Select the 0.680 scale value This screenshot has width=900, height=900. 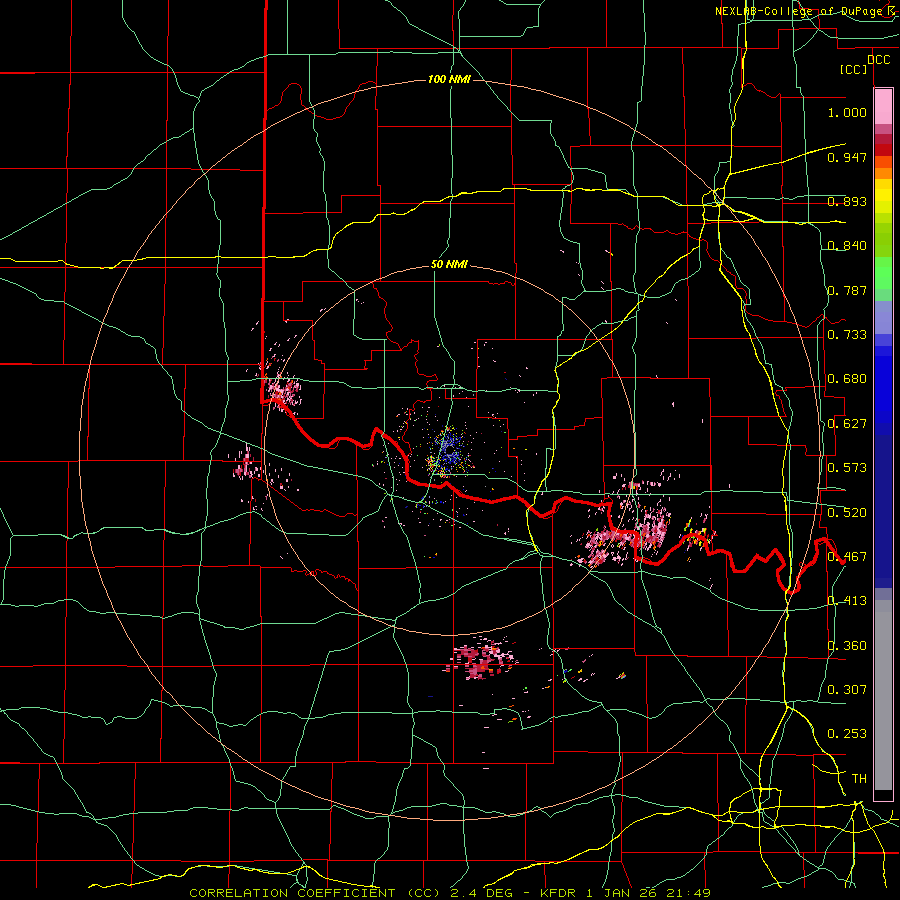pos(847,379)
